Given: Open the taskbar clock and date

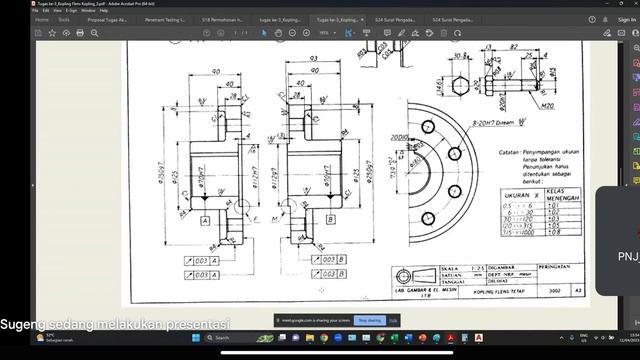Looking at the screenshot, I should [630, 338].
